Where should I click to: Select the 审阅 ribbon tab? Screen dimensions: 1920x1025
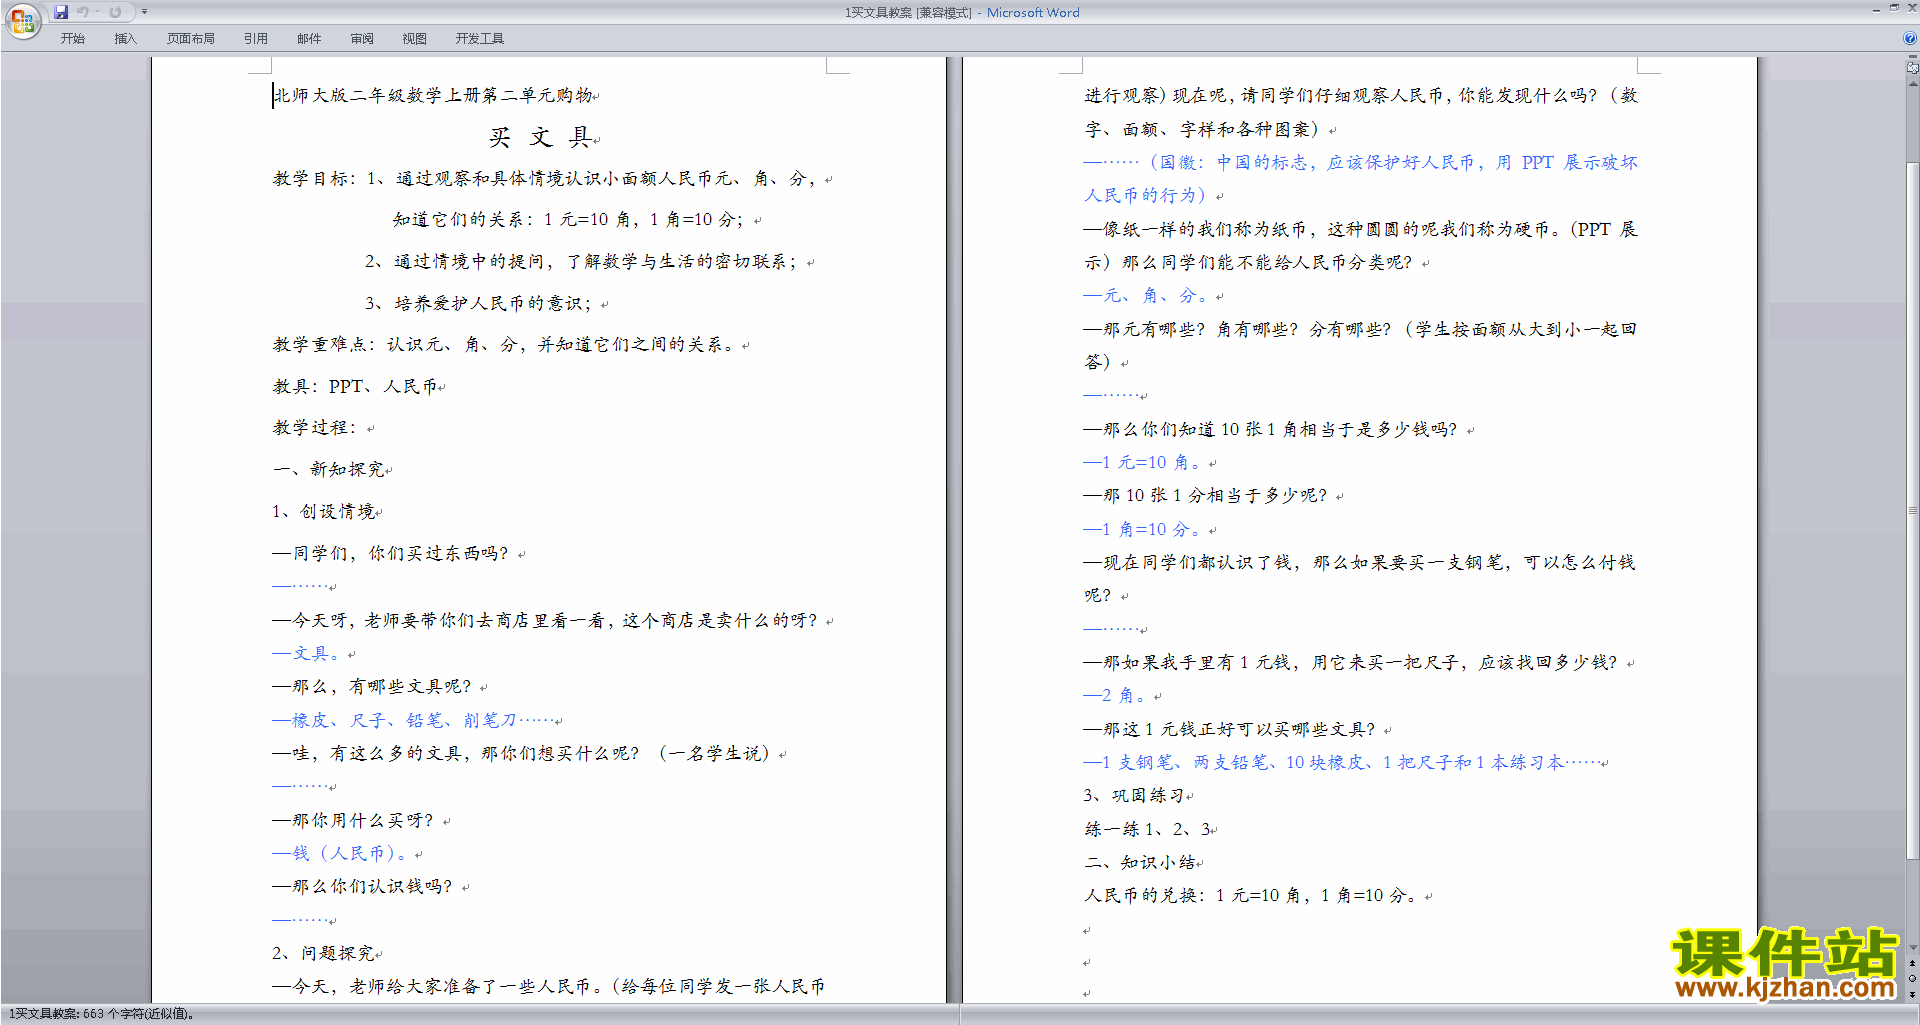(x=362, y=39)
